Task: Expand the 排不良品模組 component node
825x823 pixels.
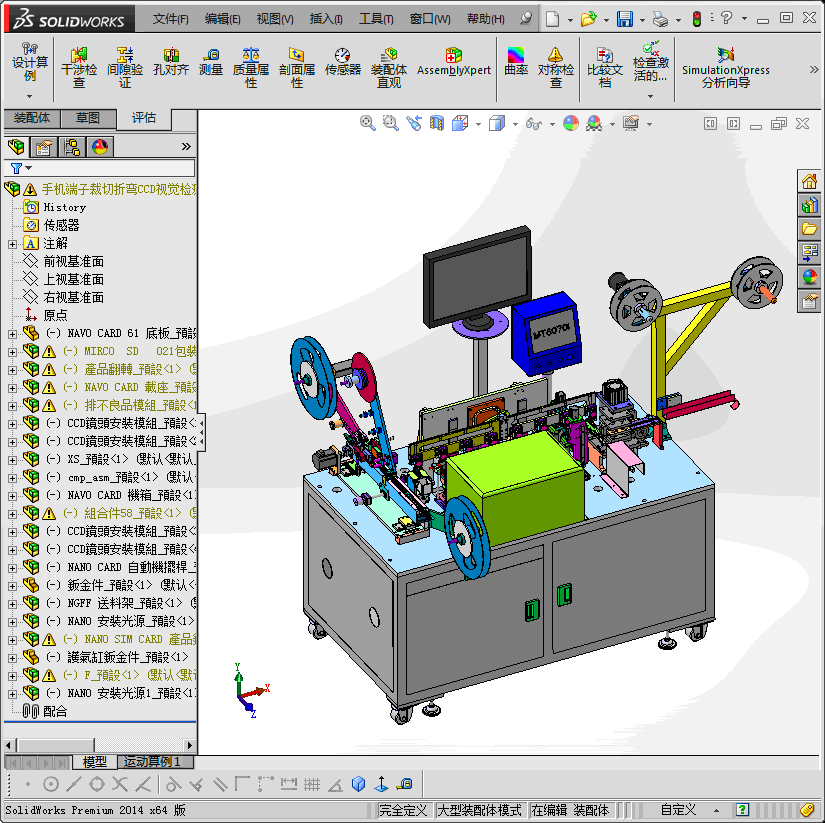Action: coord(13,406)
